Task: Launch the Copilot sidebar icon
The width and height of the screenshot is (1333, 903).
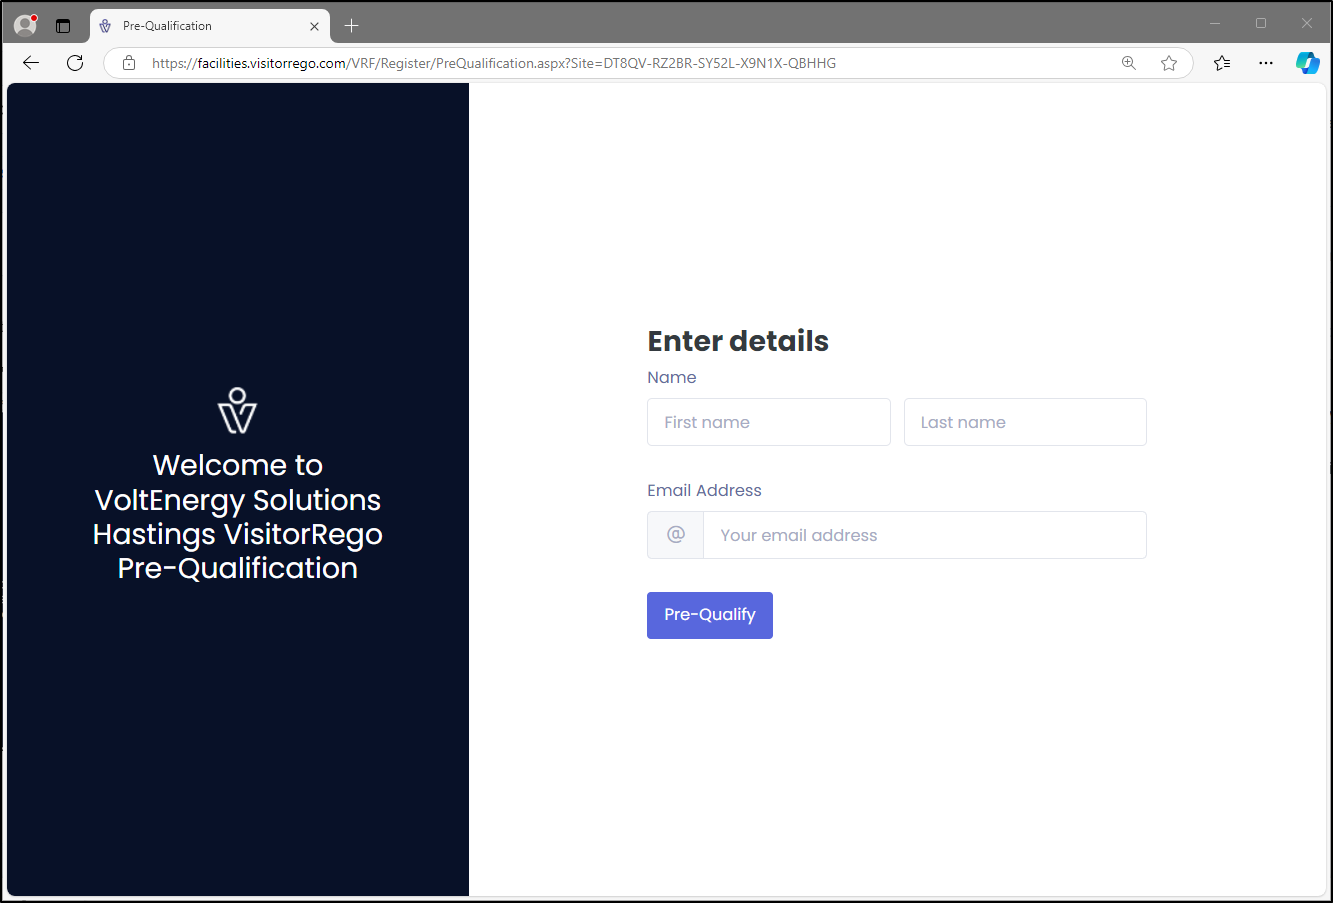Action: click(1308, 63)
